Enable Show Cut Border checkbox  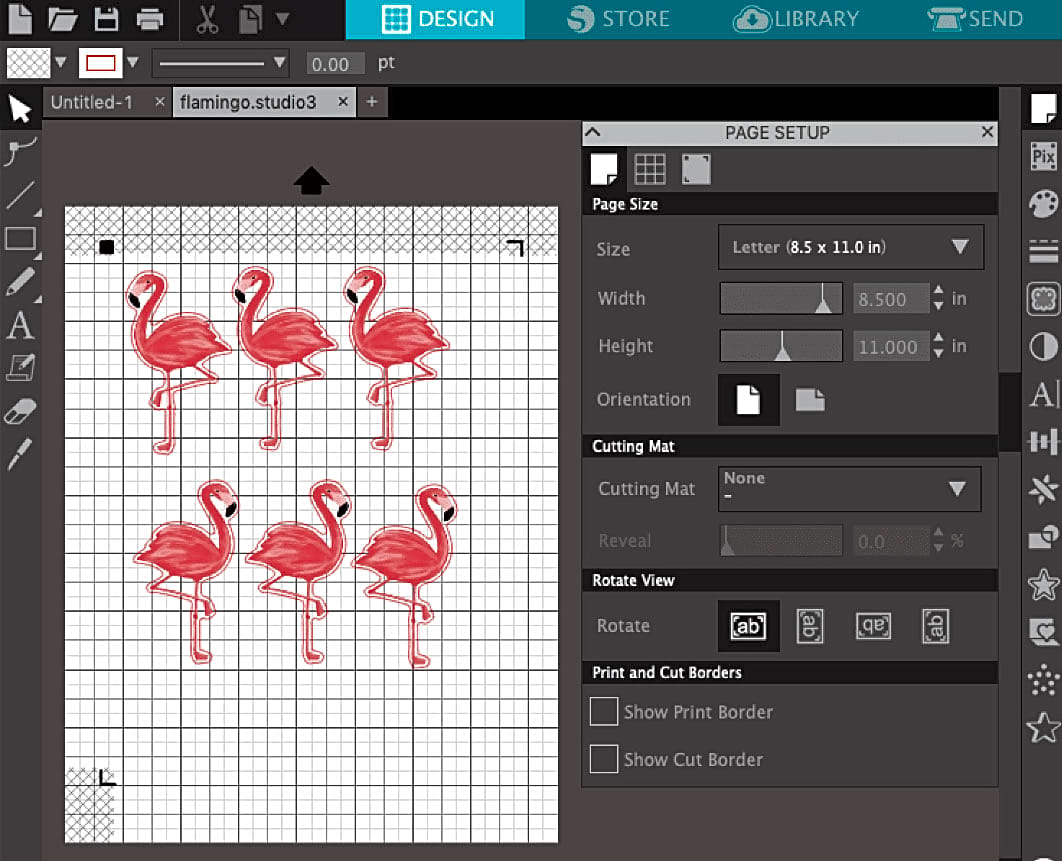pos(603,759)
